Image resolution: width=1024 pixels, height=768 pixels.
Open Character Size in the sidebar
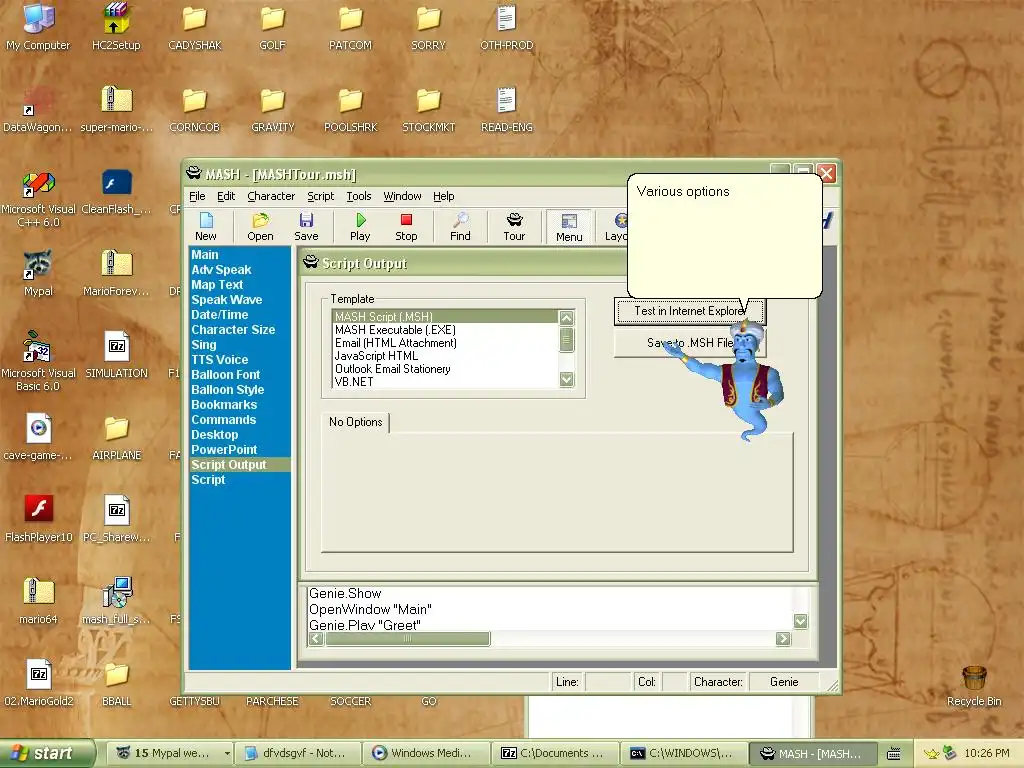(x=233, y=330)
